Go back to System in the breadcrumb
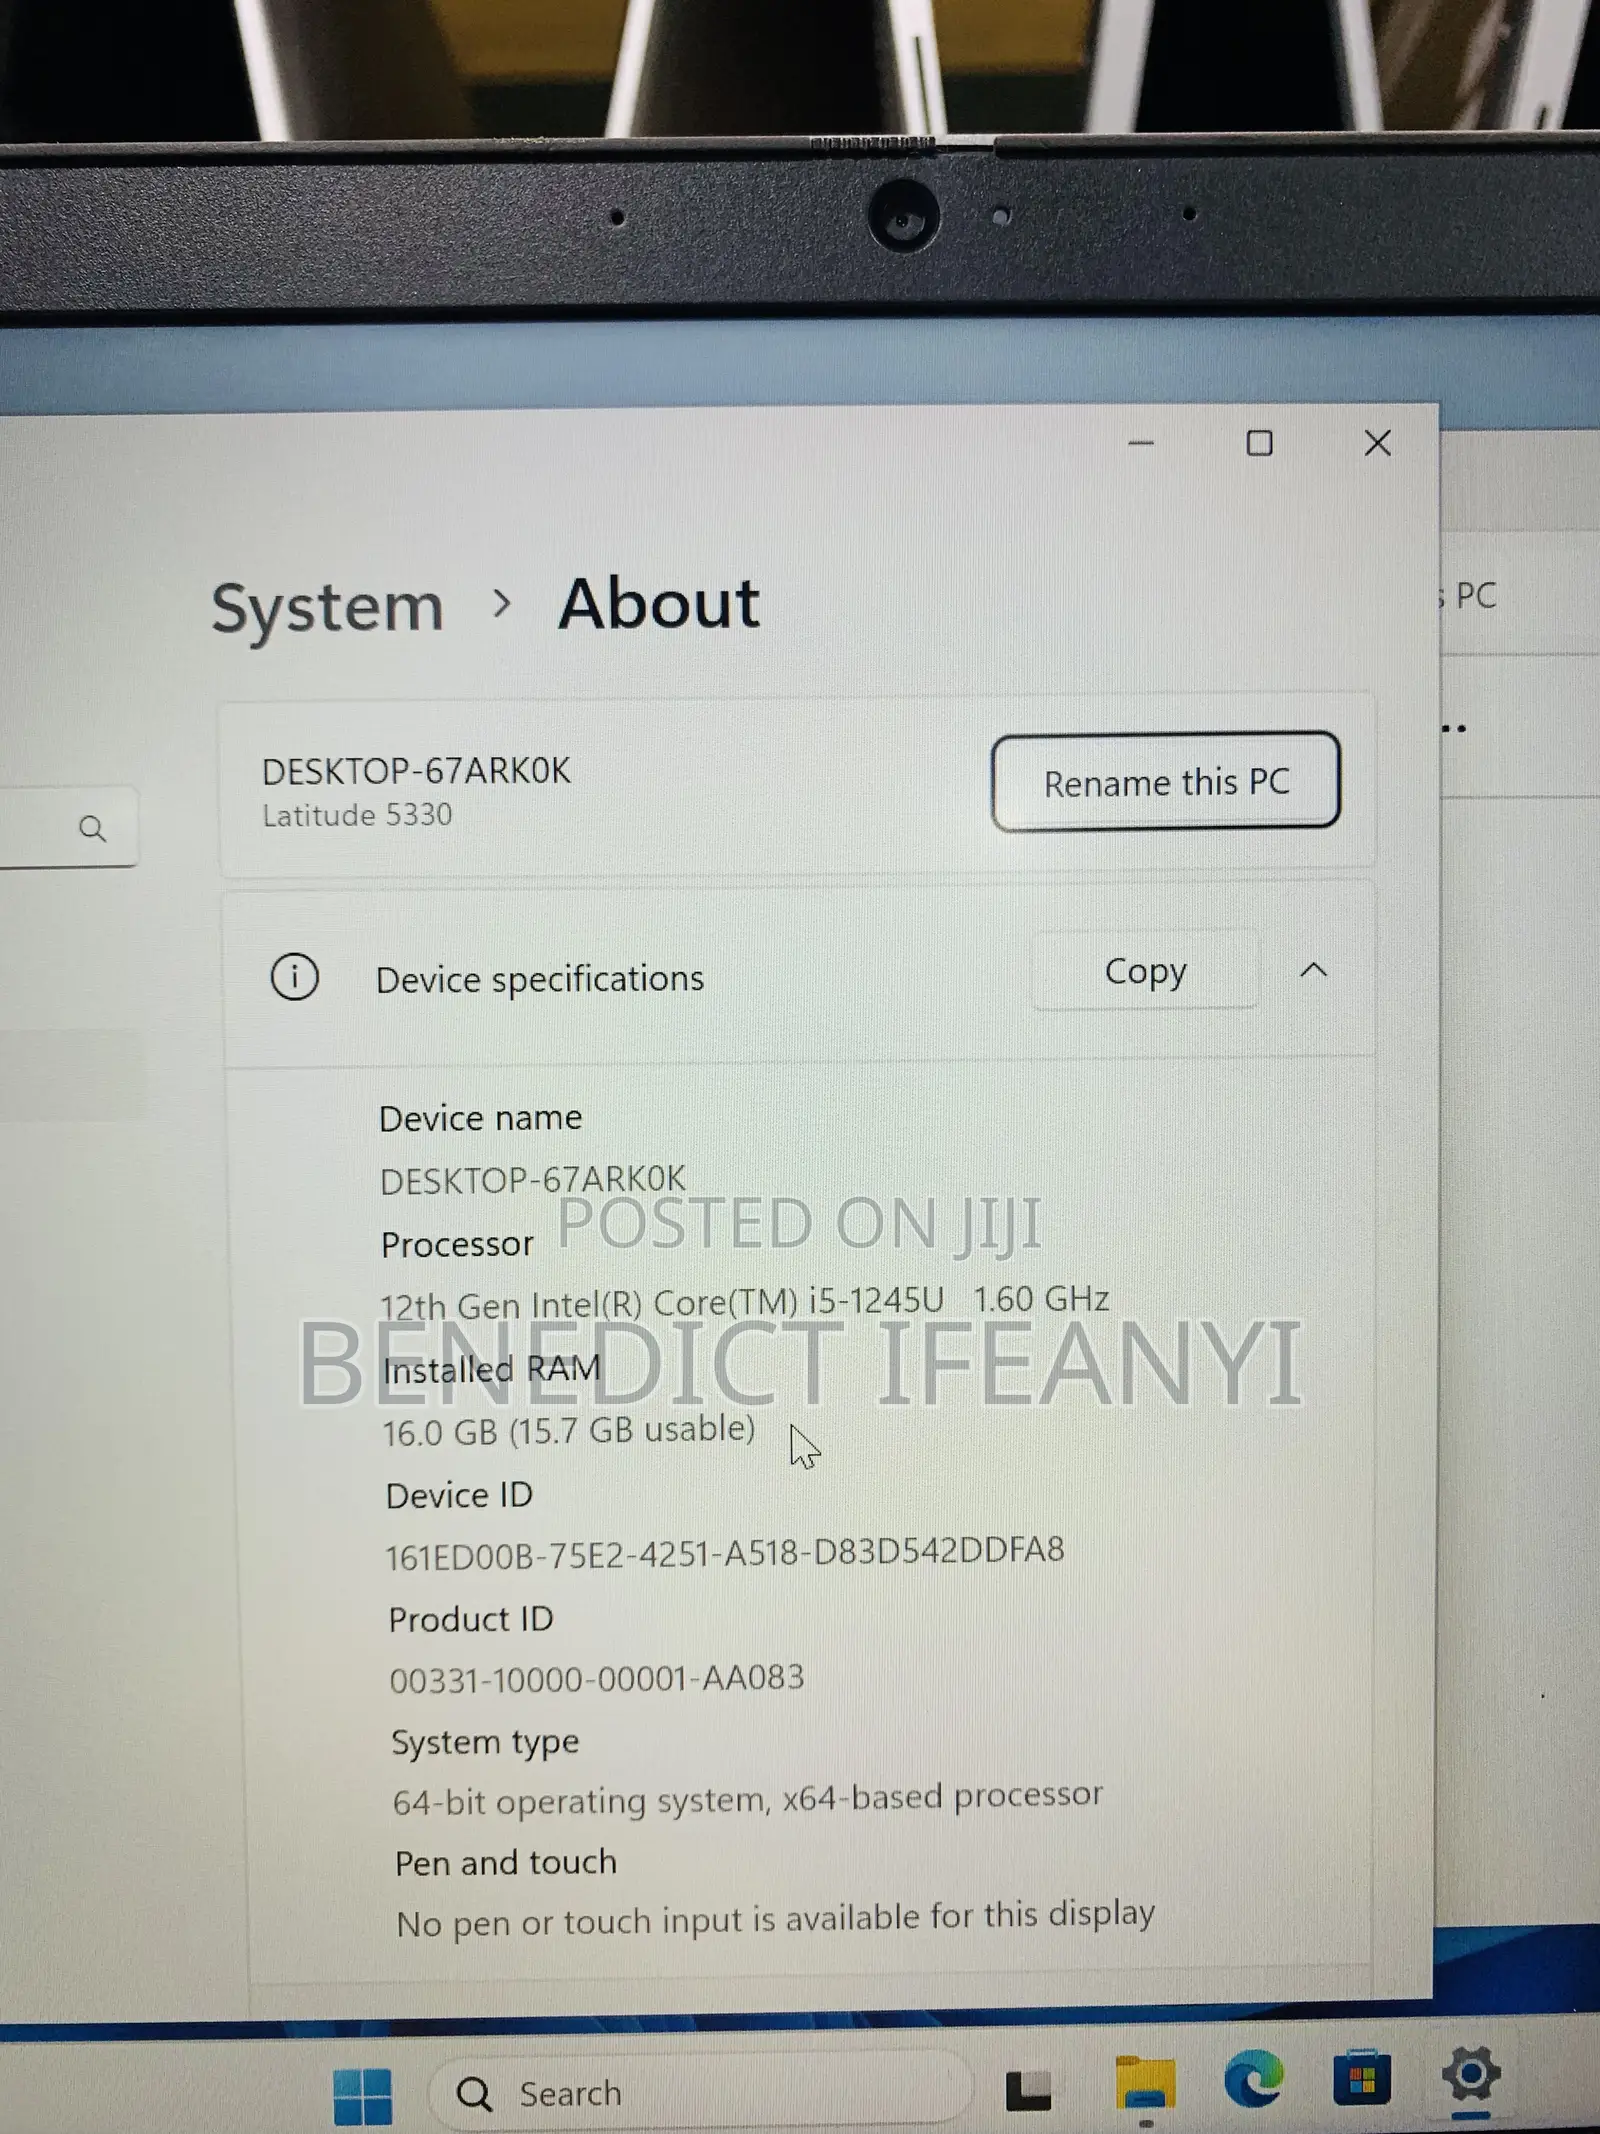 point(327,607)
